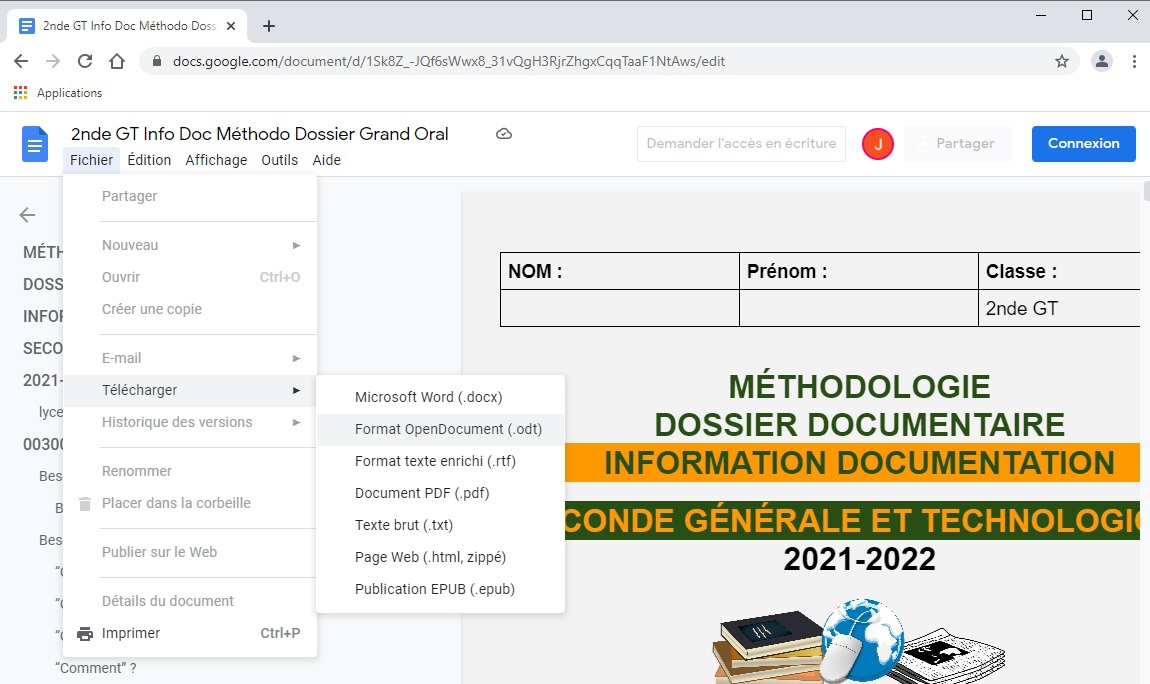Bookmark page with the star icon
The image size is (1150, 684).
pos(1062,61)
